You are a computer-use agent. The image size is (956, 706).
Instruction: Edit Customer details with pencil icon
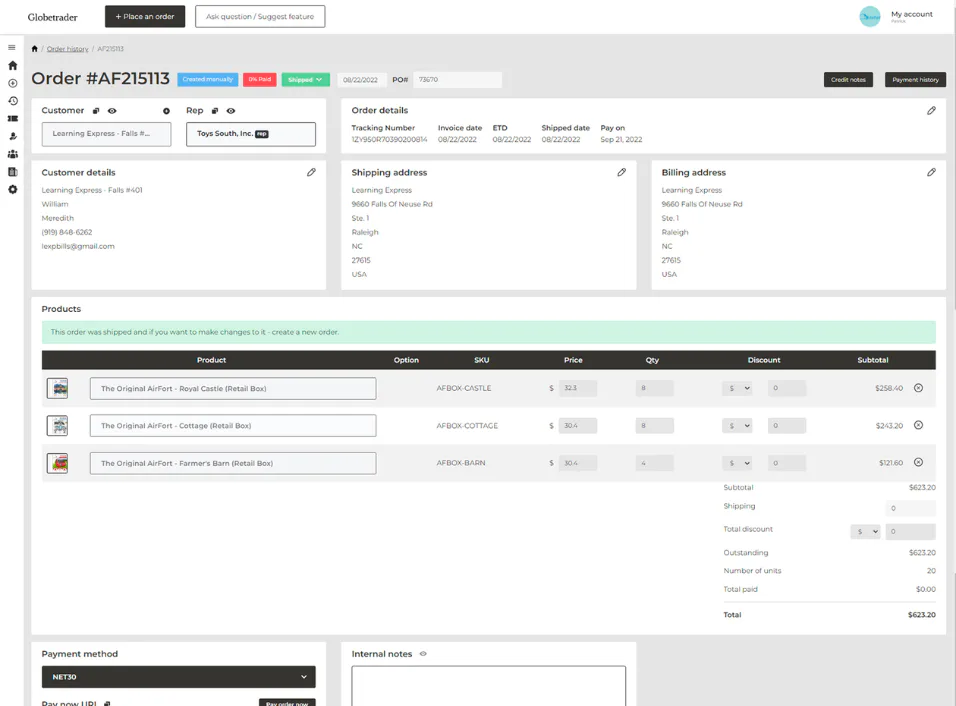[311, 173]
